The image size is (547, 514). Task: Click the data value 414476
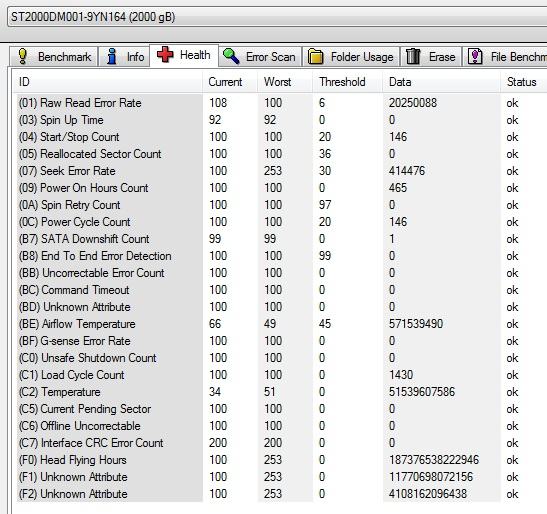[x=407, y=171]
